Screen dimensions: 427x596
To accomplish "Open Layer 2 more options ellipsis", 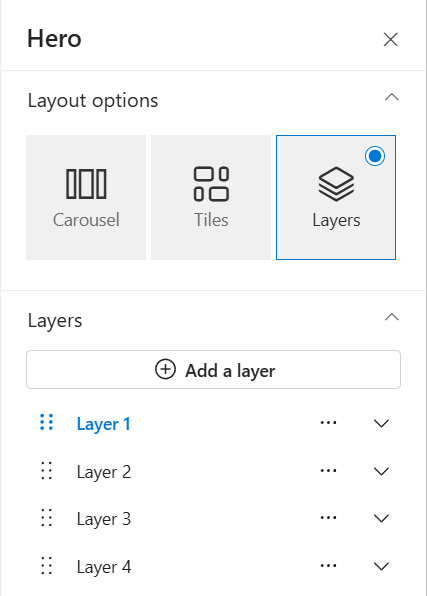I will [328, 471].
